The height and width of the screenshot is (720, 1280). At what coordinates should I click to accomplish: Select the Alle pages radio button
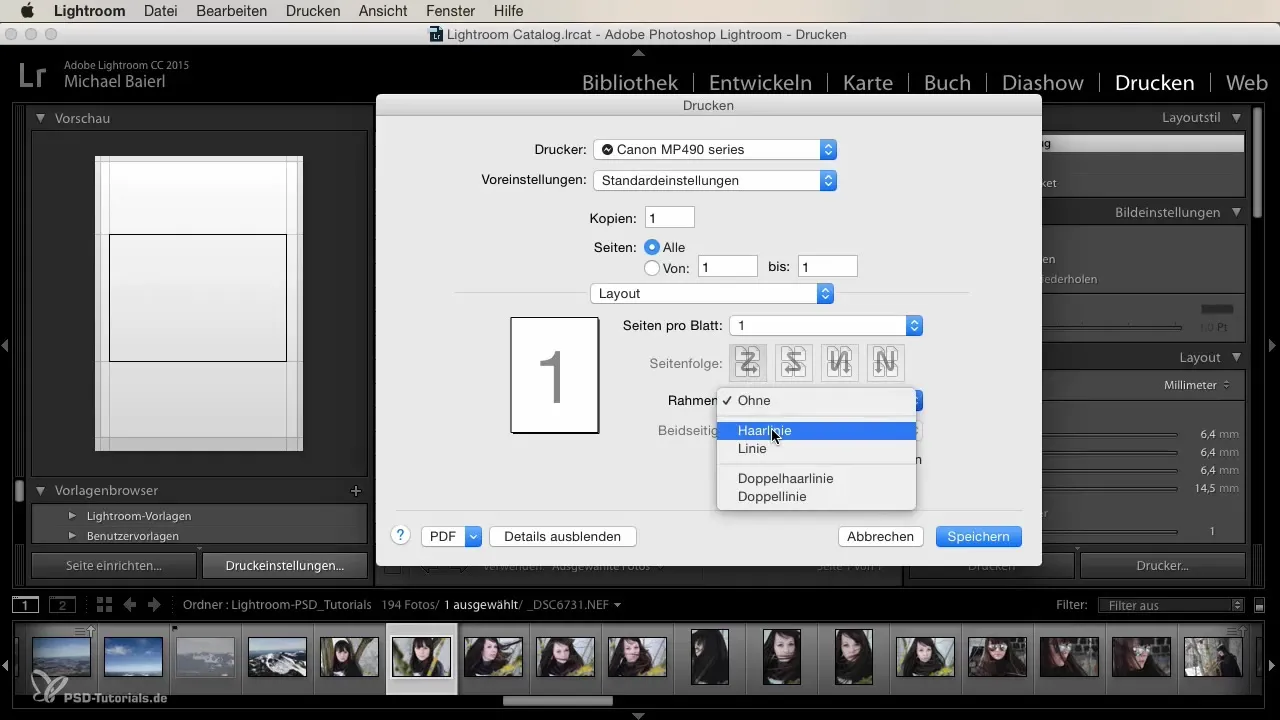pos(652,247)
